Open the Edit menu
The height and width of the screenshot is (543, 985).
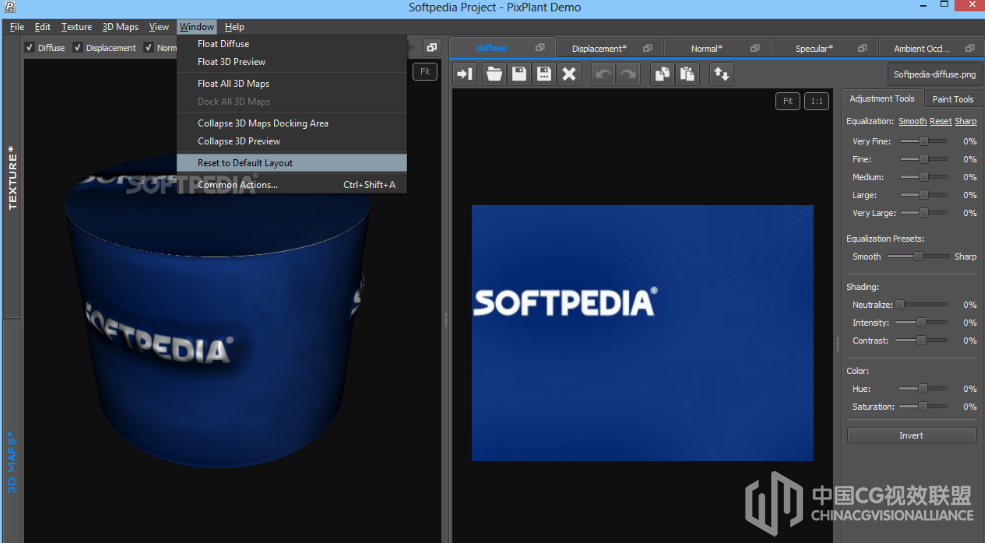click(x=43, y=26)
